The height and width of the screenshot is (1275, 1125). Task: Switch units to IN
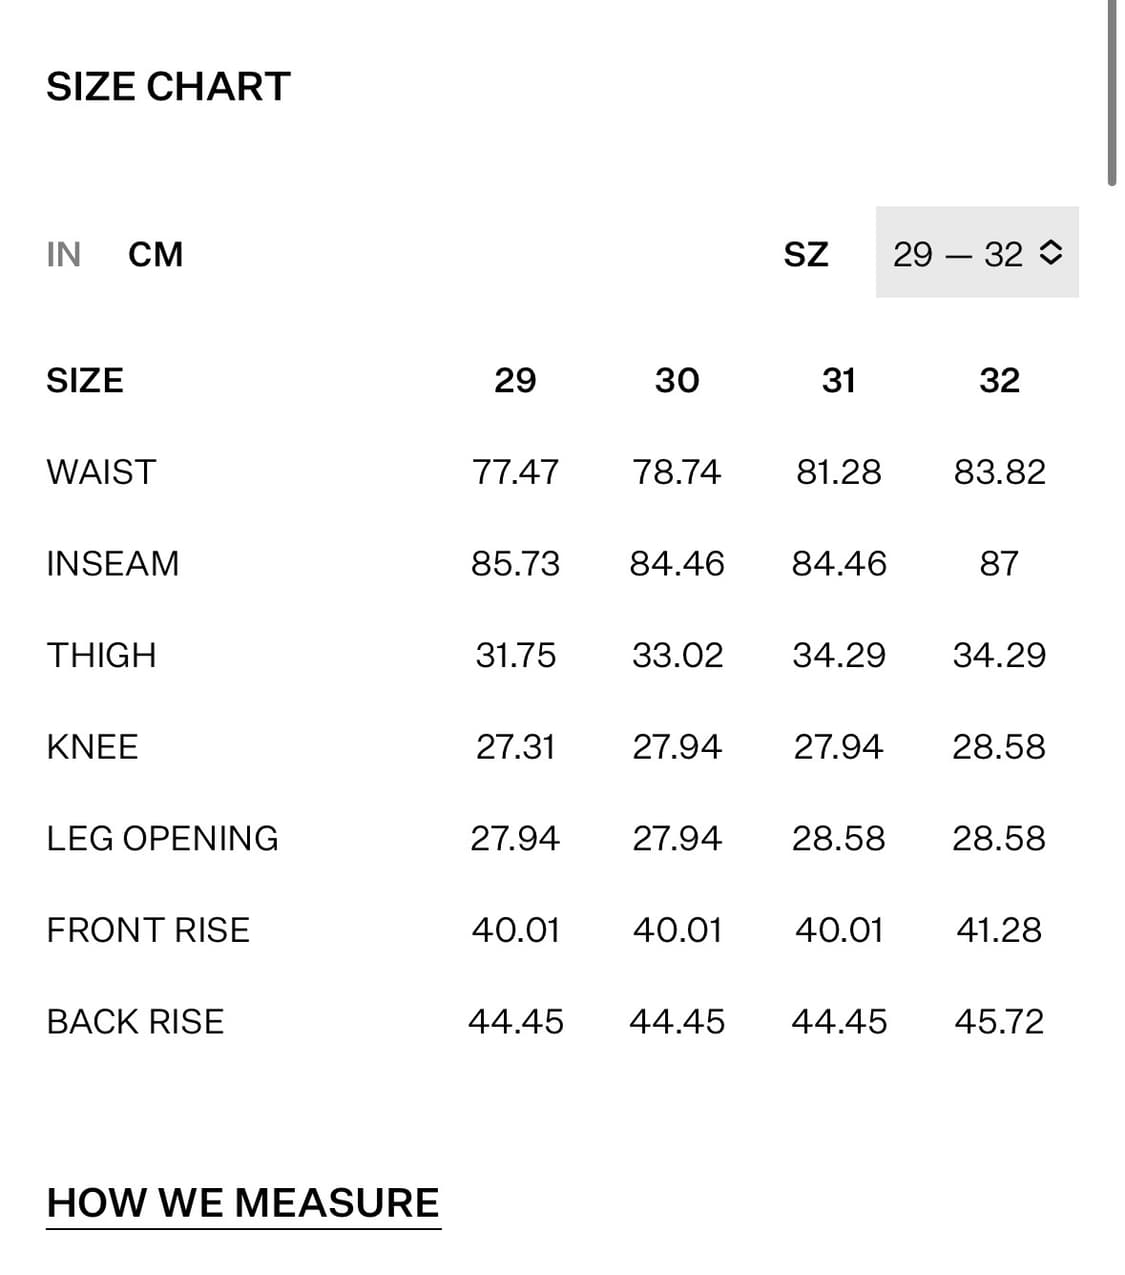click(x=63, y=254)
